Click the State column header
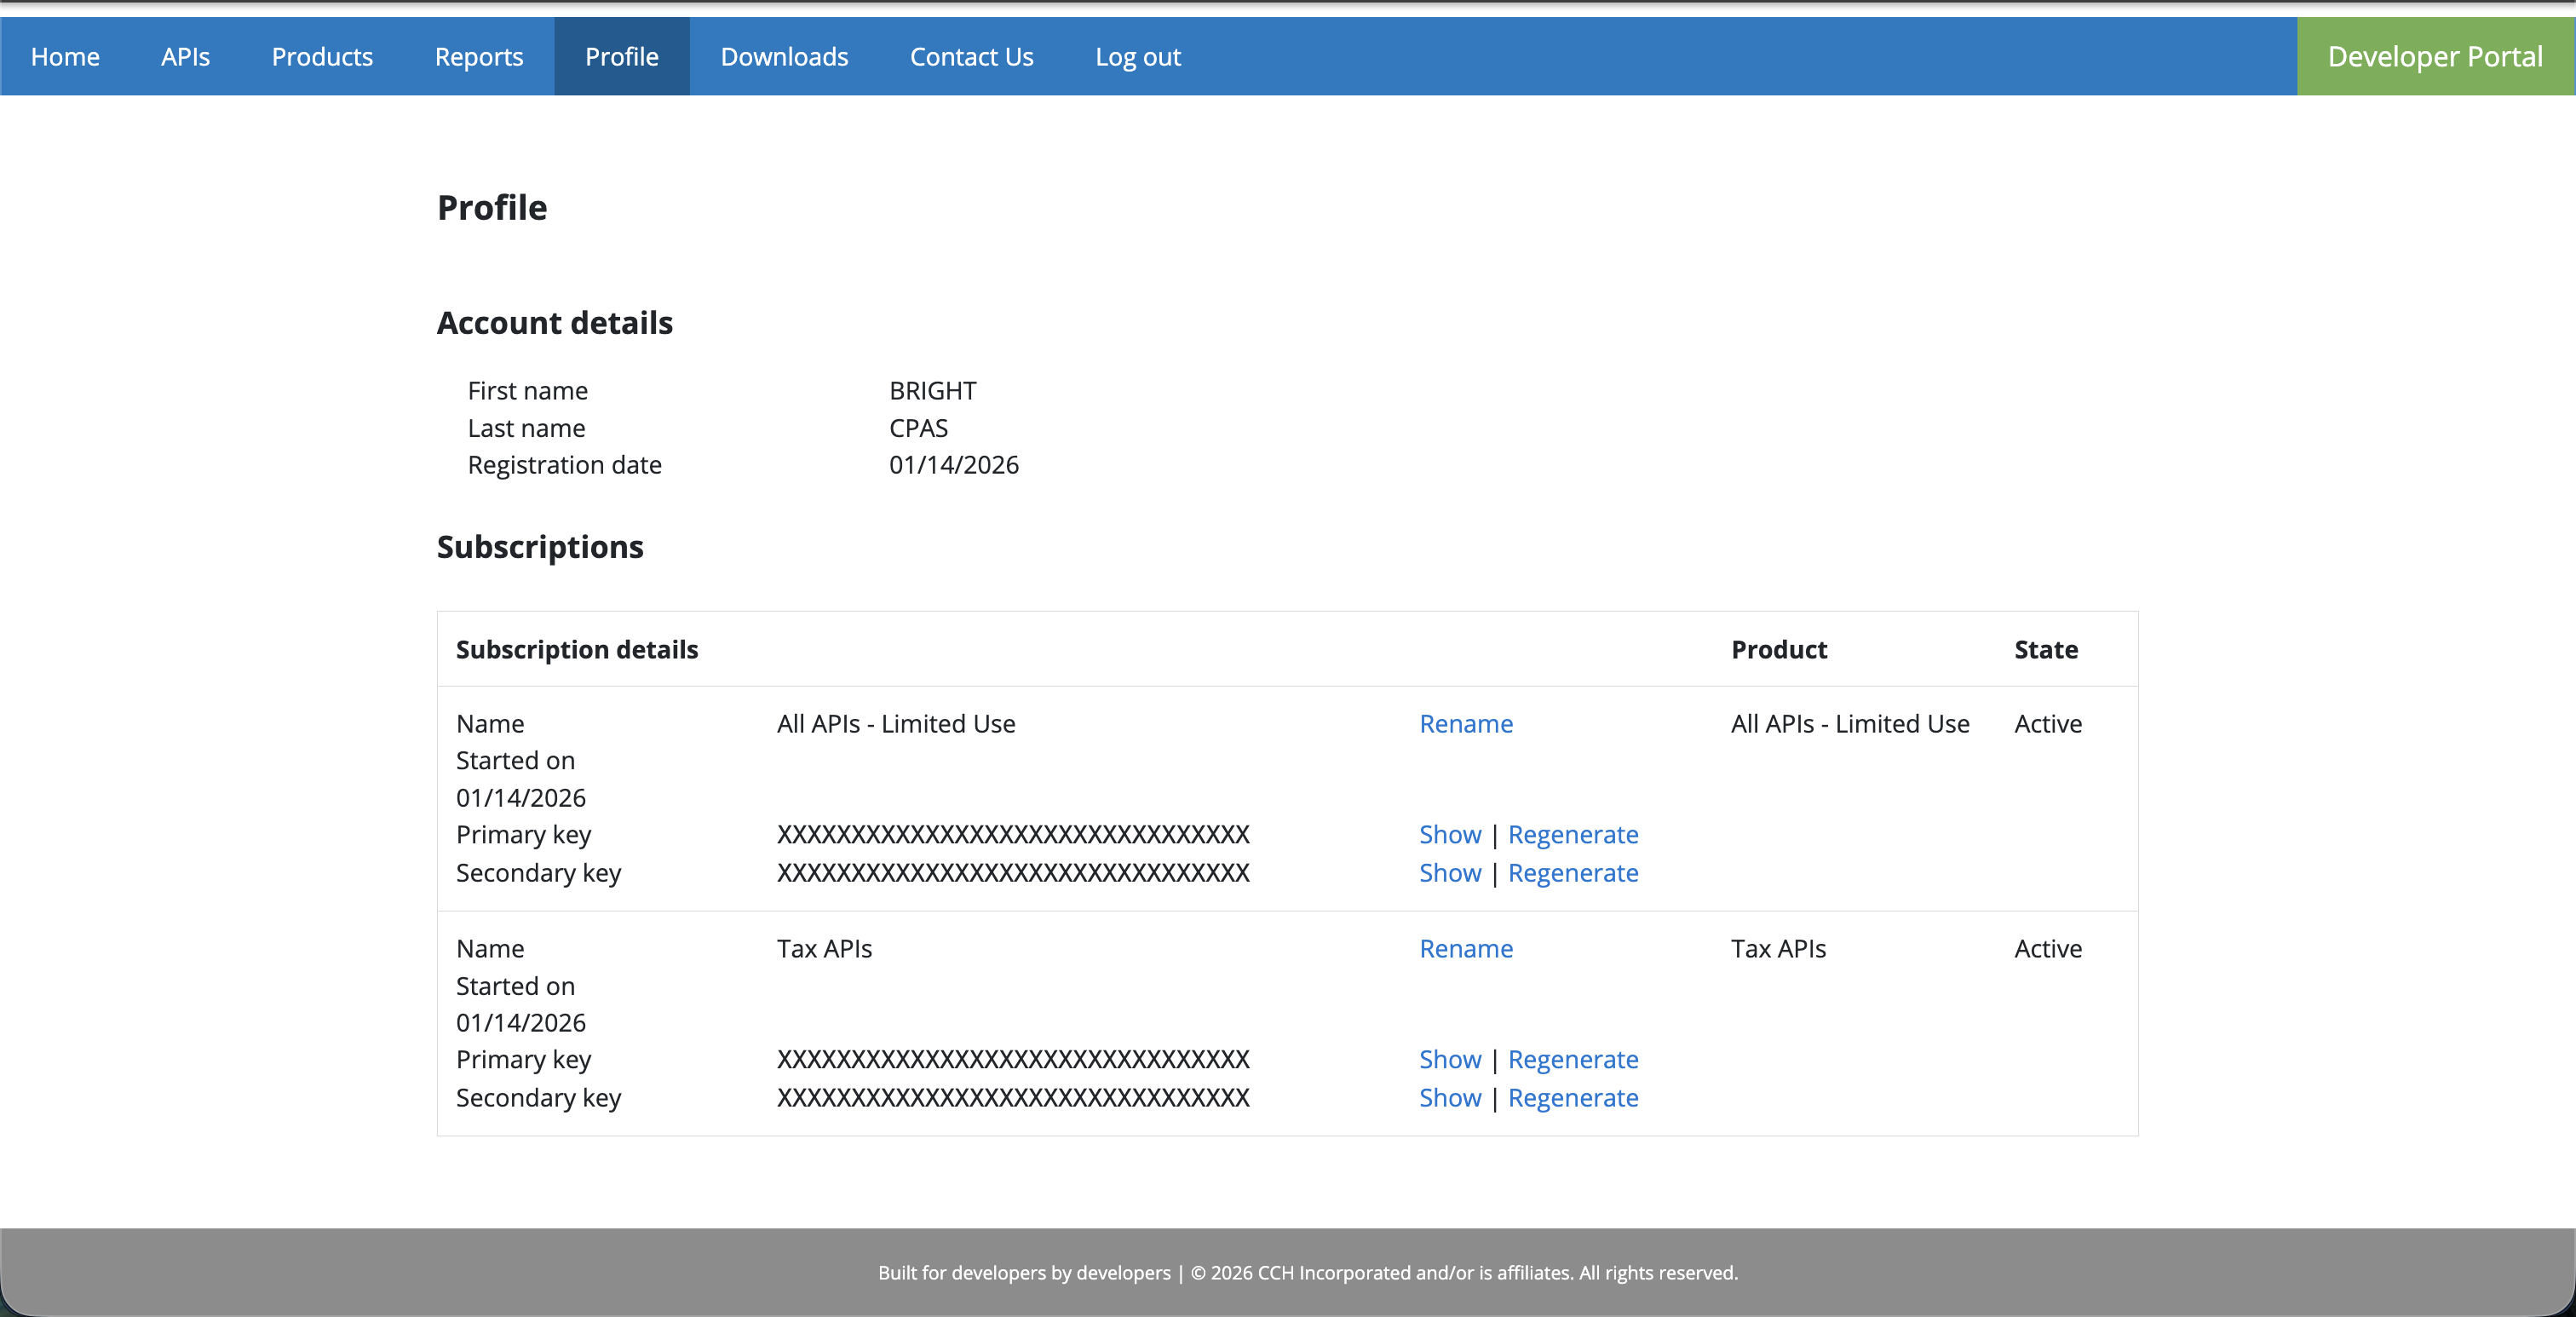 click(x=2046, y=649)
